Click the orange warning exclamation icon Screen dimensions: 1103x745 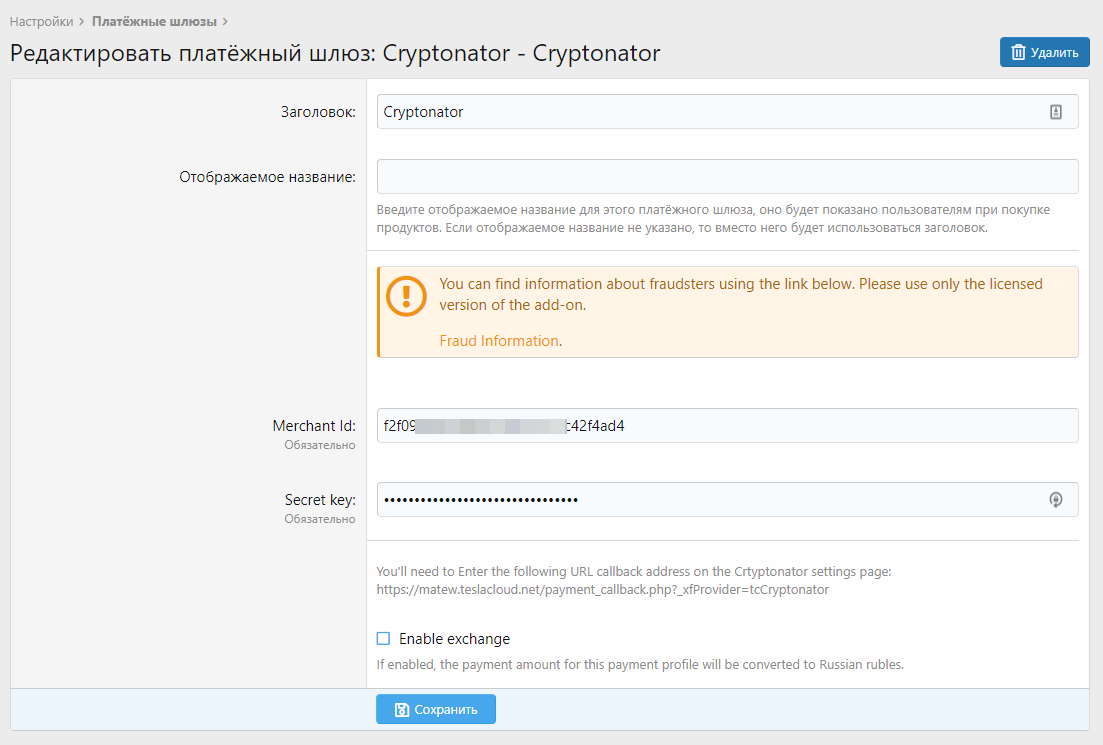(x=407, y=296)
